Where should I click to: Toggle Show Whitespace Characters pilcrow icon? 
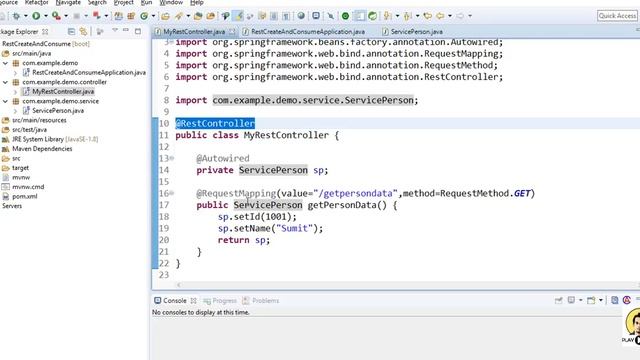[x=286, y=16]
